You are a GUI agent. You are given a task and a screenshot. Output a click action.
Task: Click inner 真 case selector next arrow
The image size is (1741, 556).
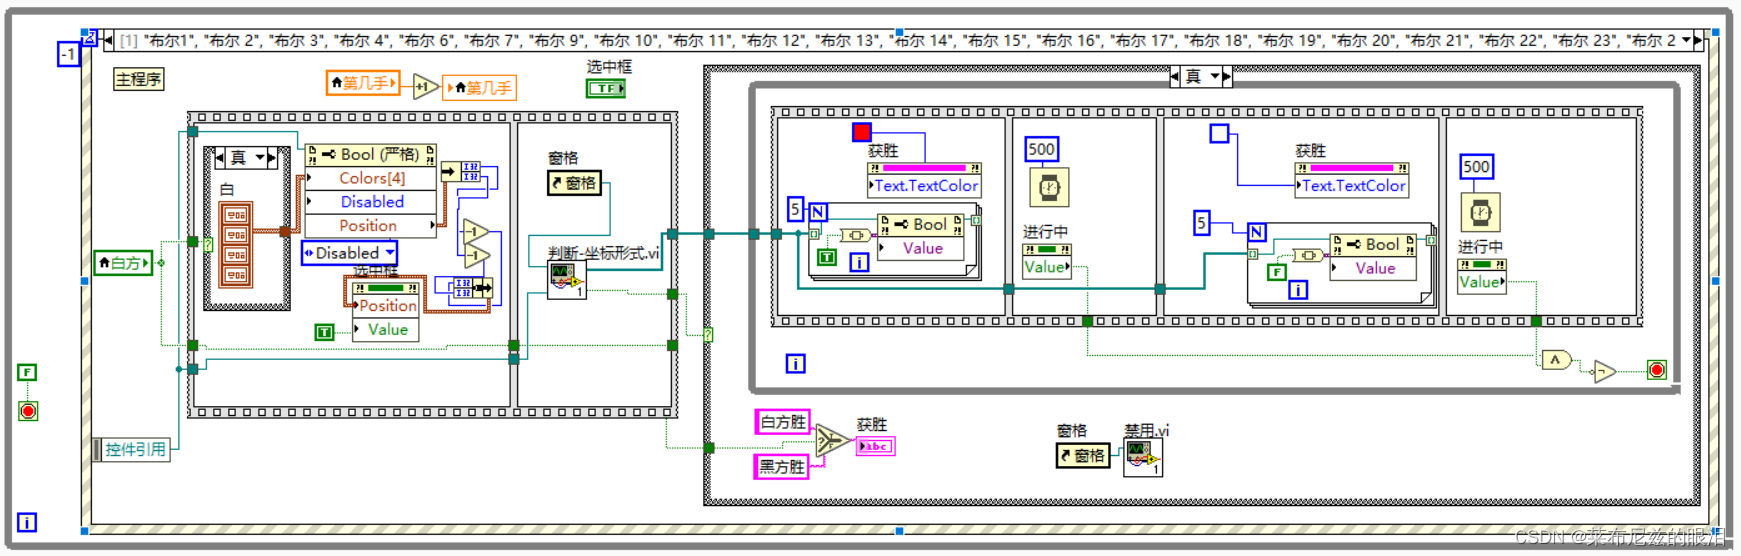[x=272, y=158]
